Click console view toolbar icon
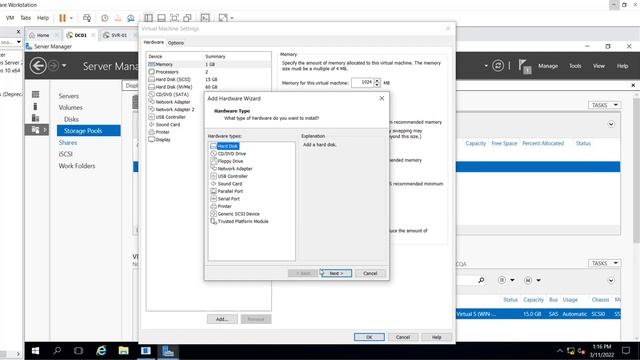Image resolution: width=640 pixels, height=360 pixels. 205,18
